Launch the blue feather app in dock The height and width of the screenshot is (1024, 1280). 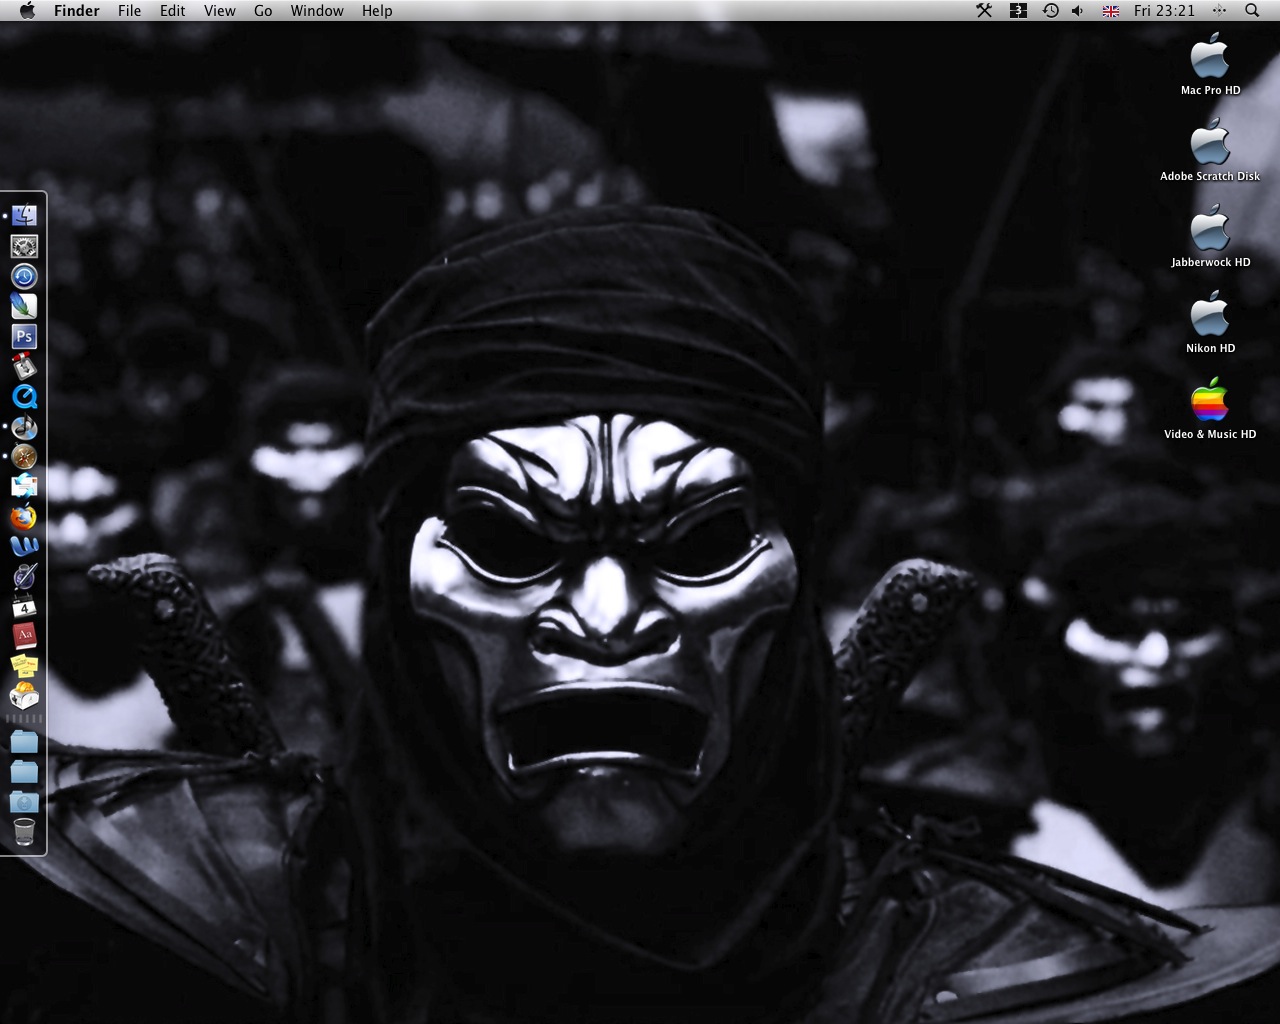click(x=24, y=306)
